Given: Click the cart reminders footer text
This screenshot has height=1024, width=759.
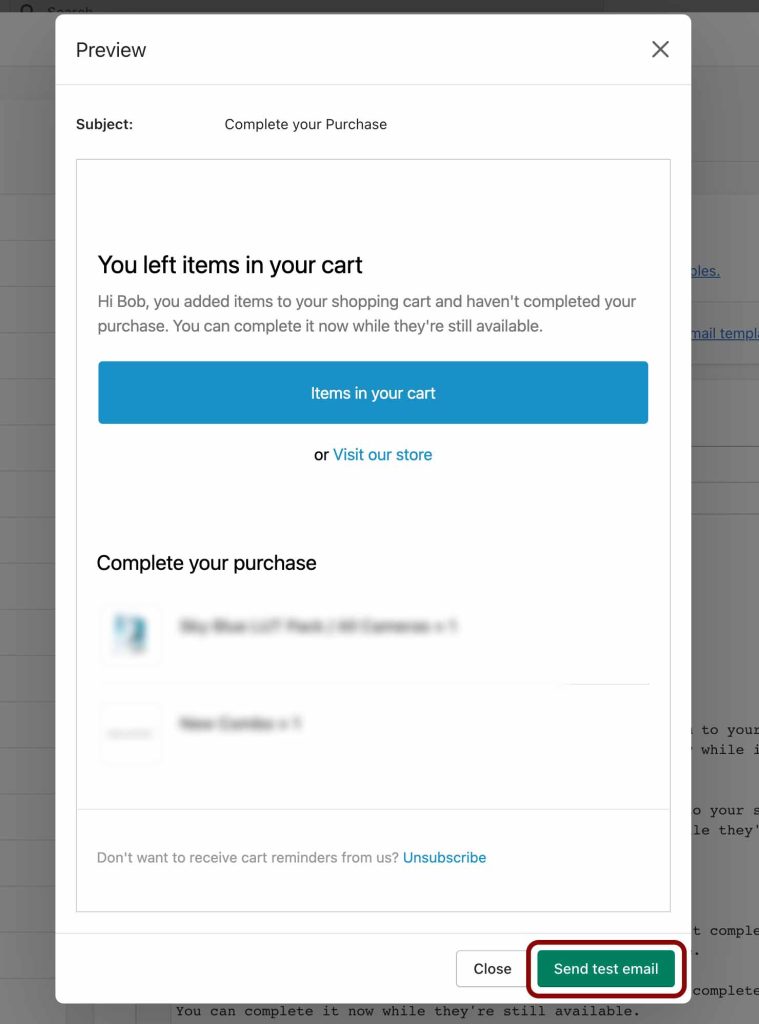Looking at the screenshot, I should [248, 857].
